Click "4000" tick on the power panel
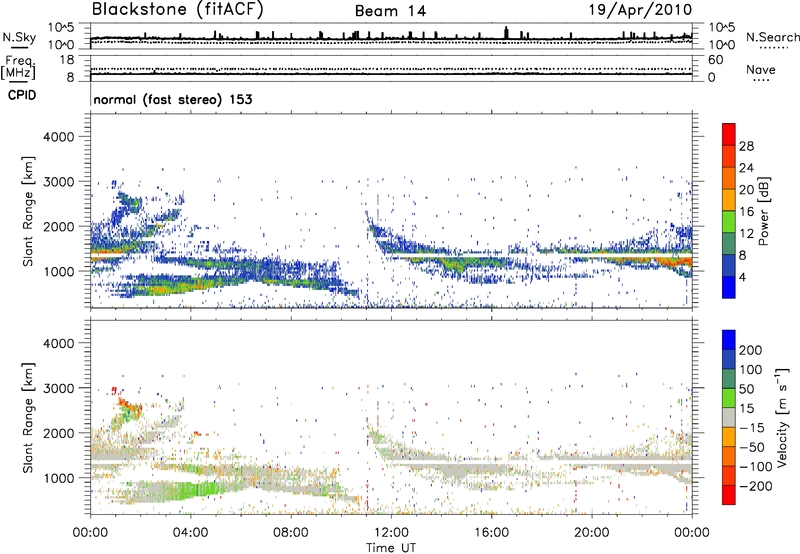 pyautogui.click(x=58, y=137)
